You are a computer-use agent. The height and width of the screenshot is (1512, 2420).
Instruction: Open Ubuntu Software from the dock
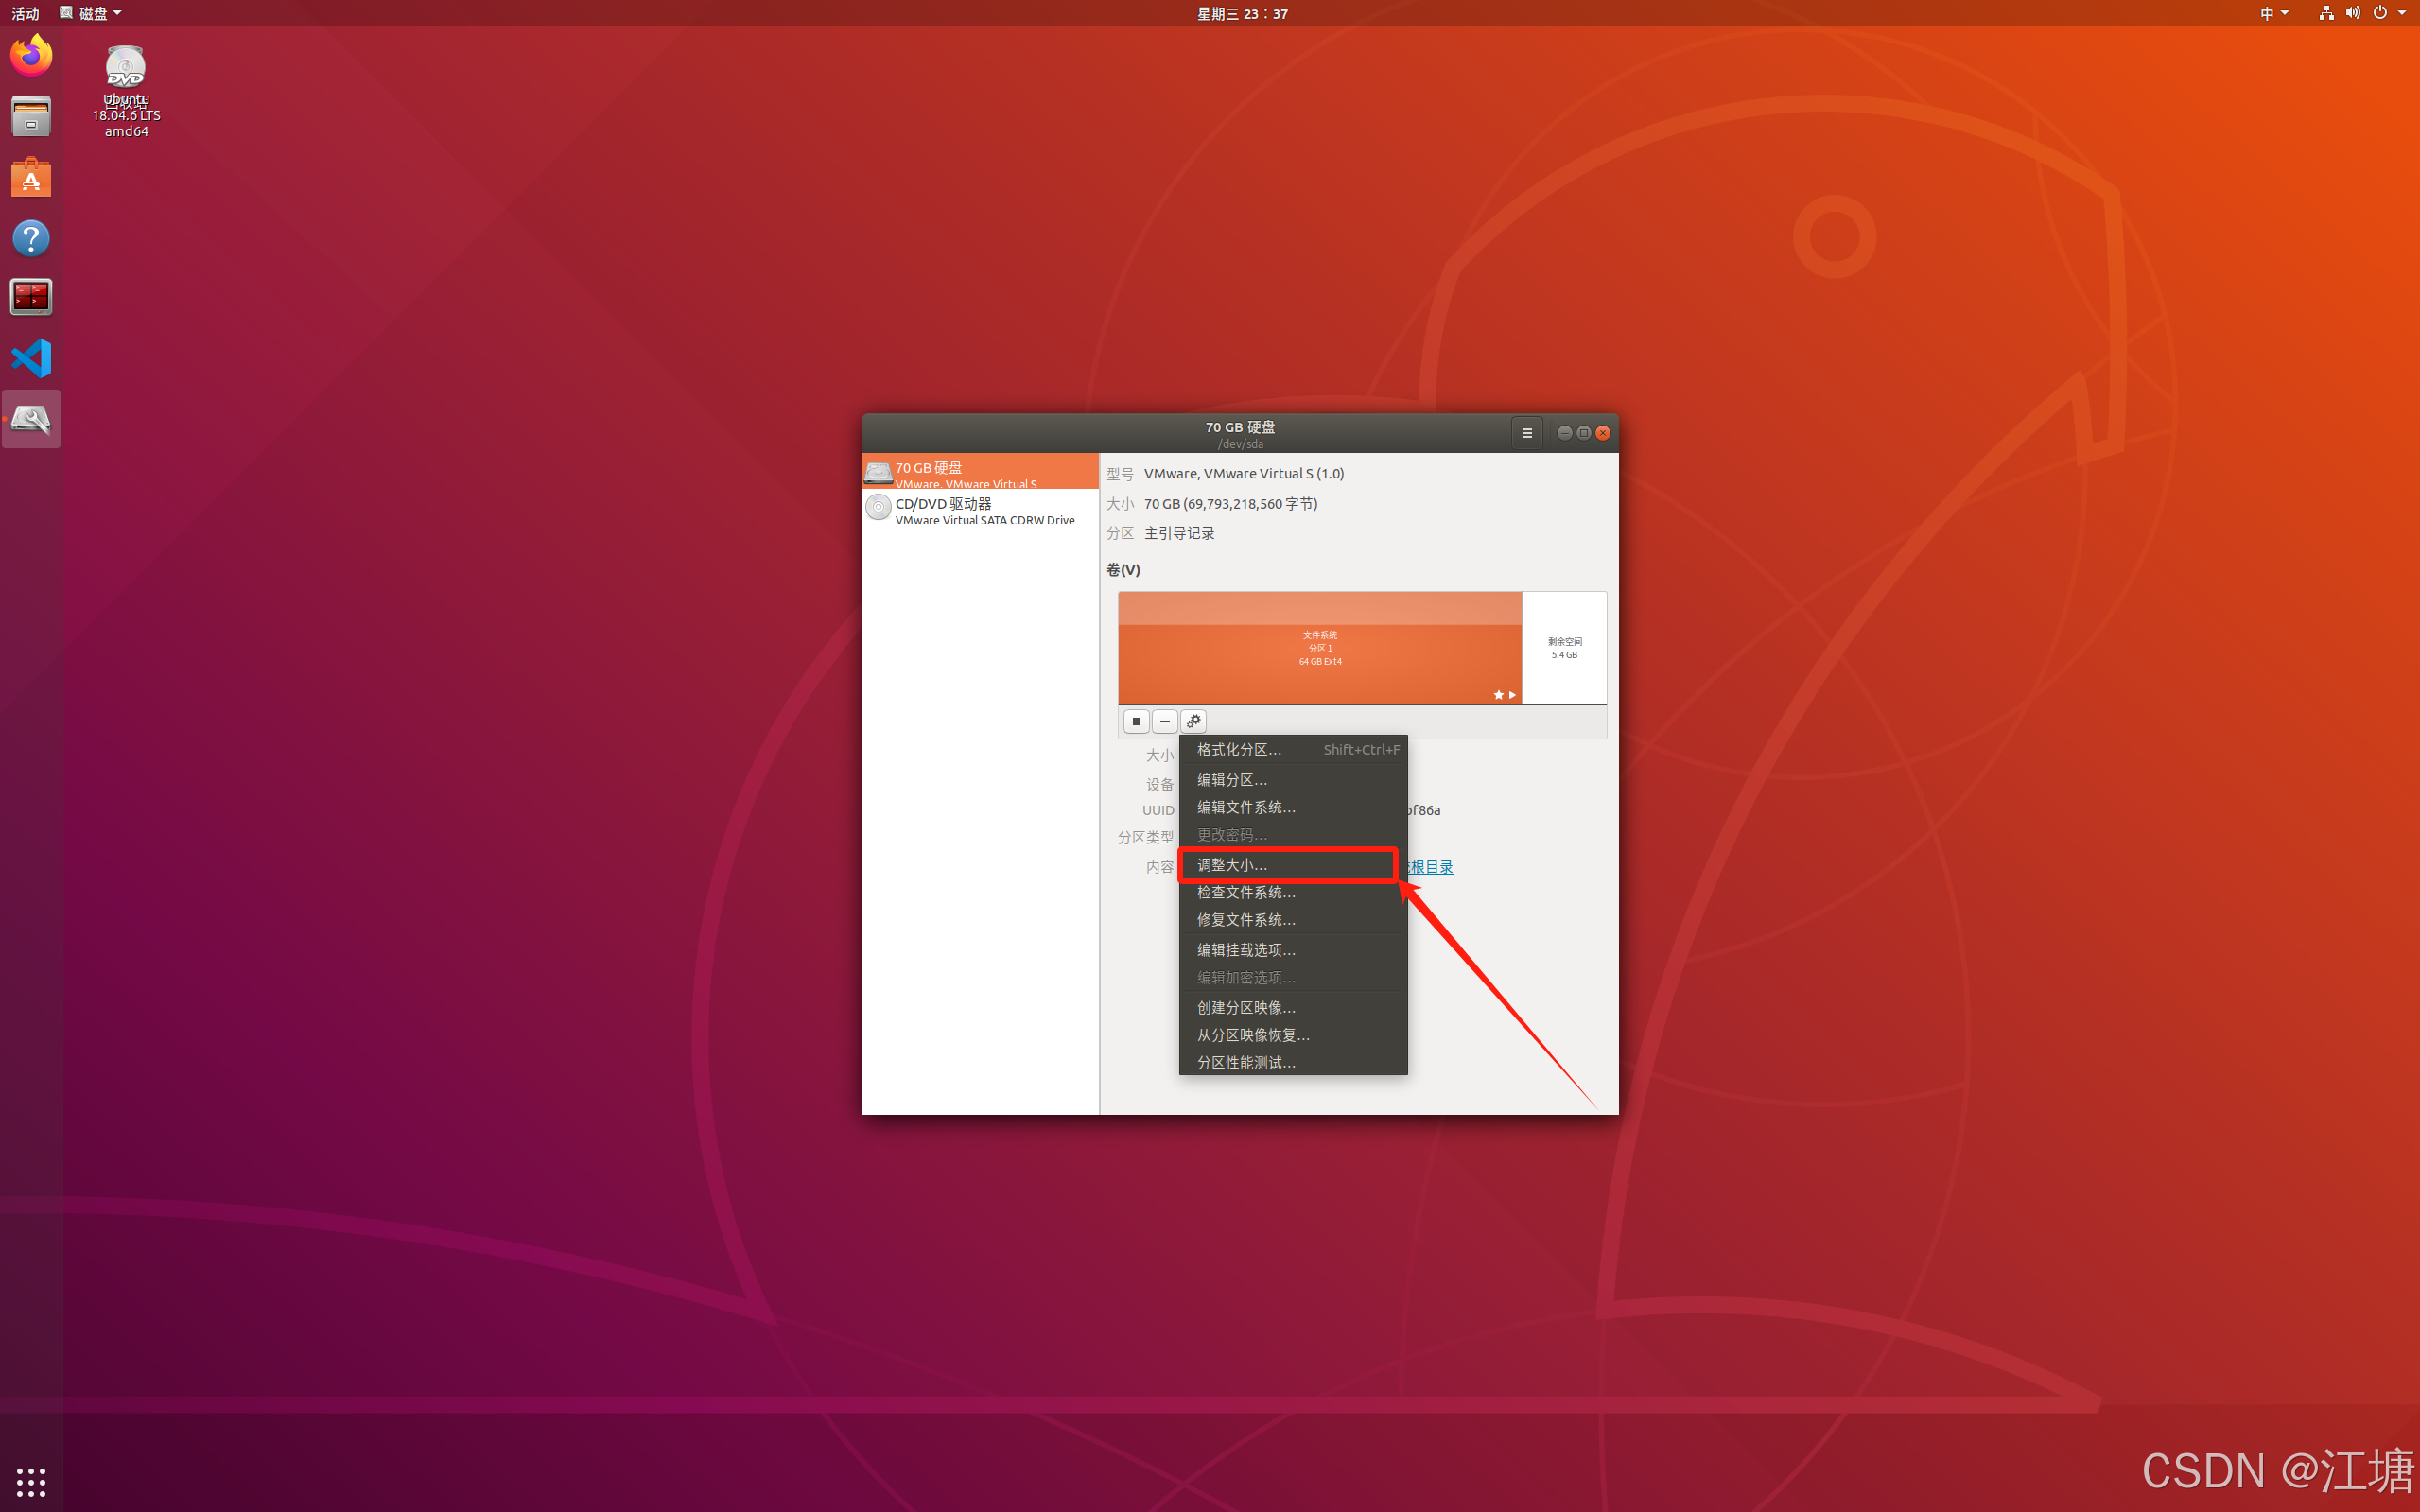pos(31,178)
